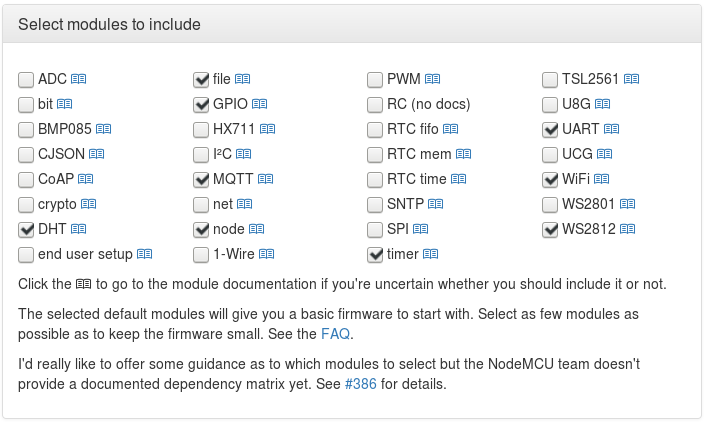Click the book icon beside end user setup

click(x=145, y=254)
